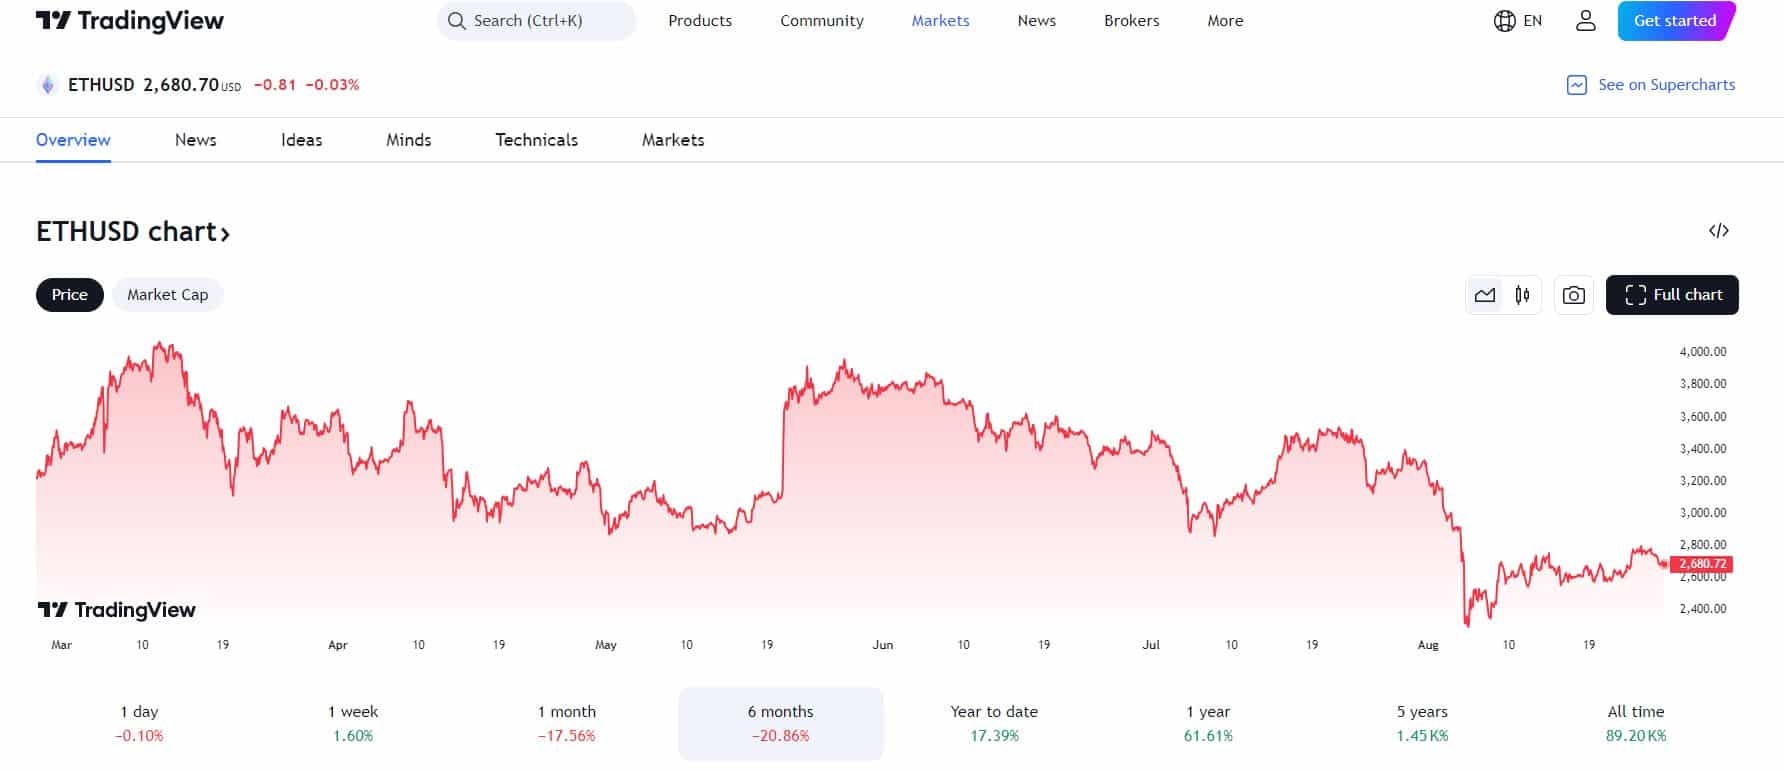Switch to the Technicals tab
Image resolution: width=1784 pixels, height=770 pixels.
[537, 140]
